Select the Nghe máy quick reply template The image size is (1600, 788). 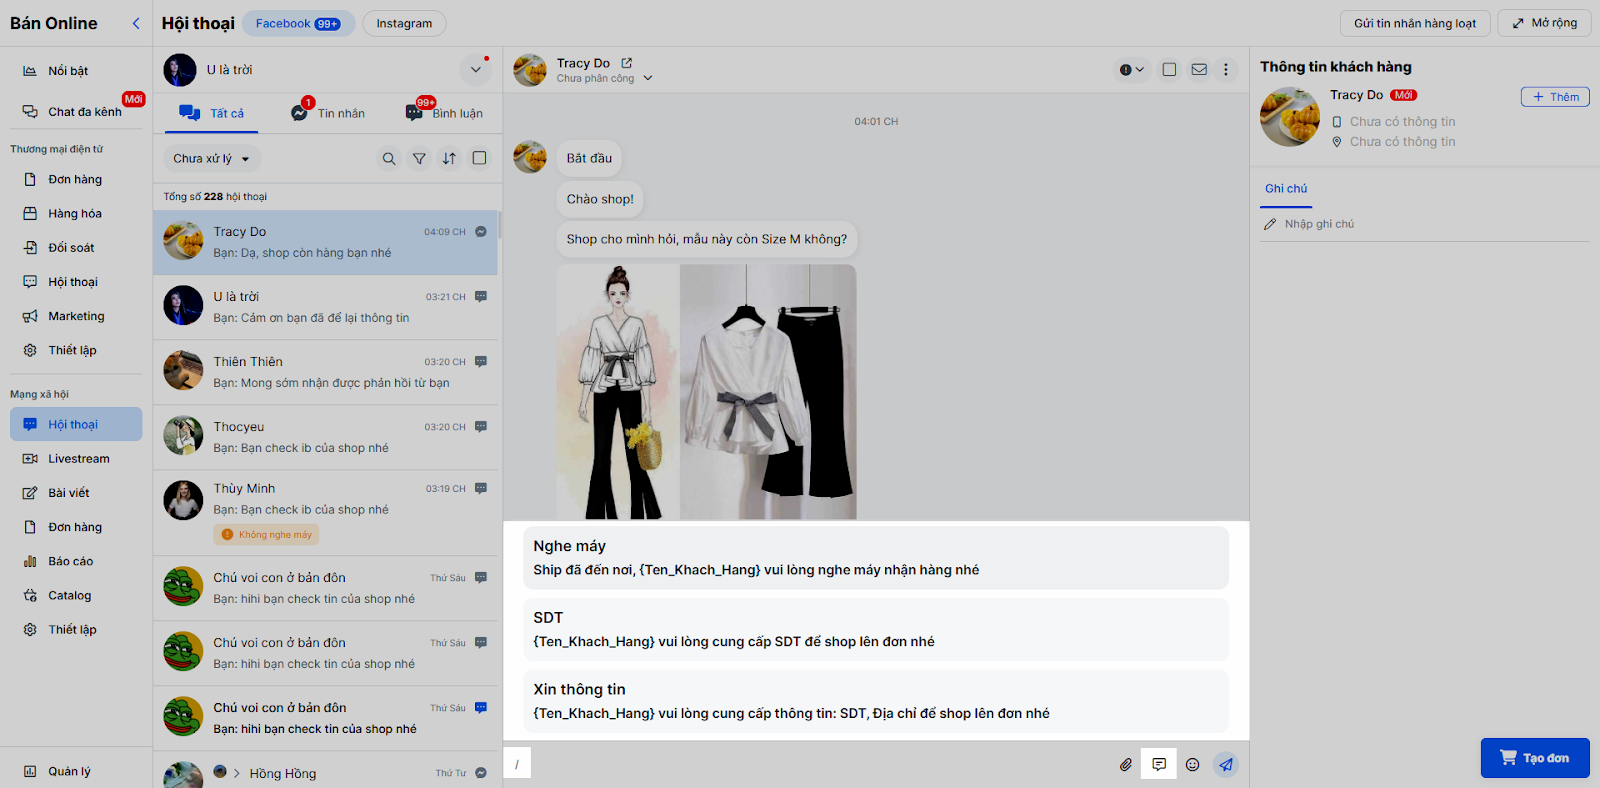(875, 558)
